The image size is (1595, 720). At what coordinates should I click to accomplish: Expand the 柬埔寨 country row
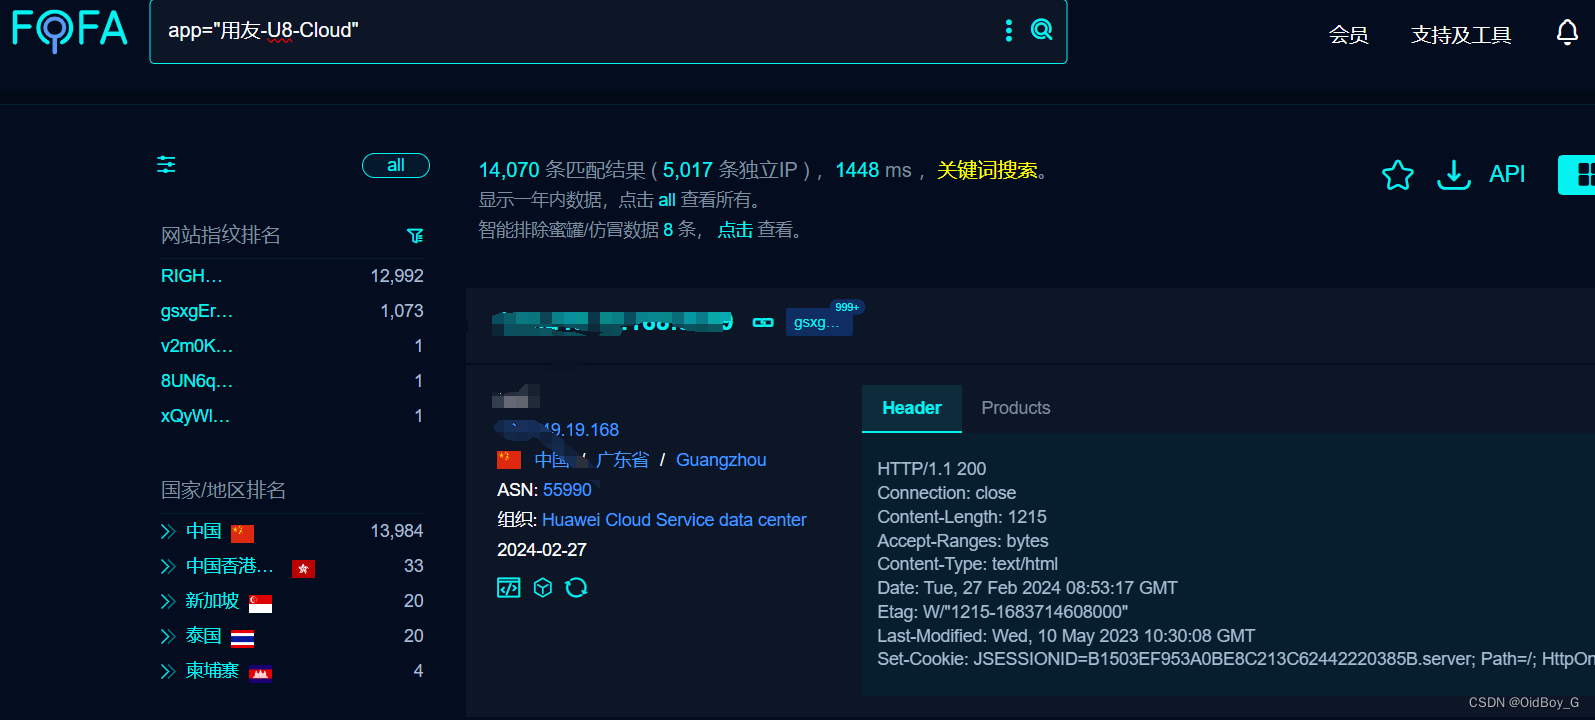(x=168, y=671)
